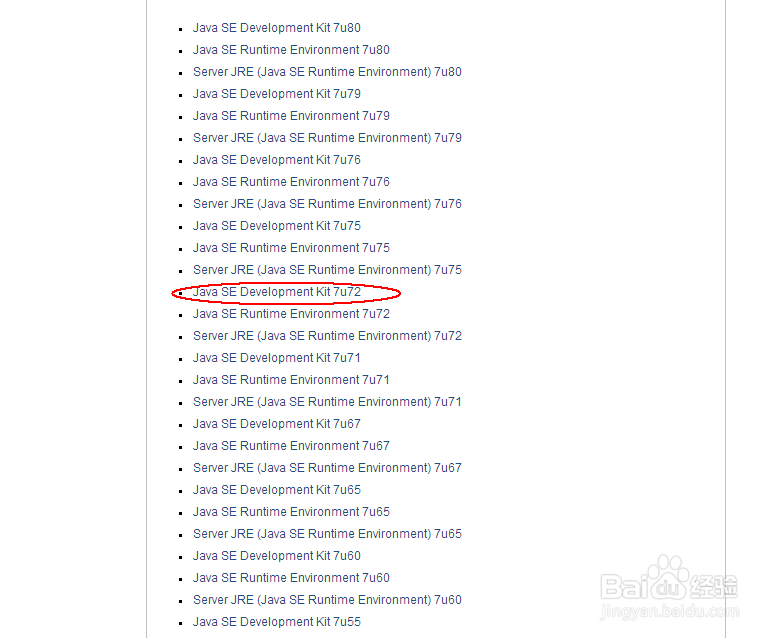The image size is (783, 638).
Task: Open Server JRE 7u67 link
Action: coord(327,468)
